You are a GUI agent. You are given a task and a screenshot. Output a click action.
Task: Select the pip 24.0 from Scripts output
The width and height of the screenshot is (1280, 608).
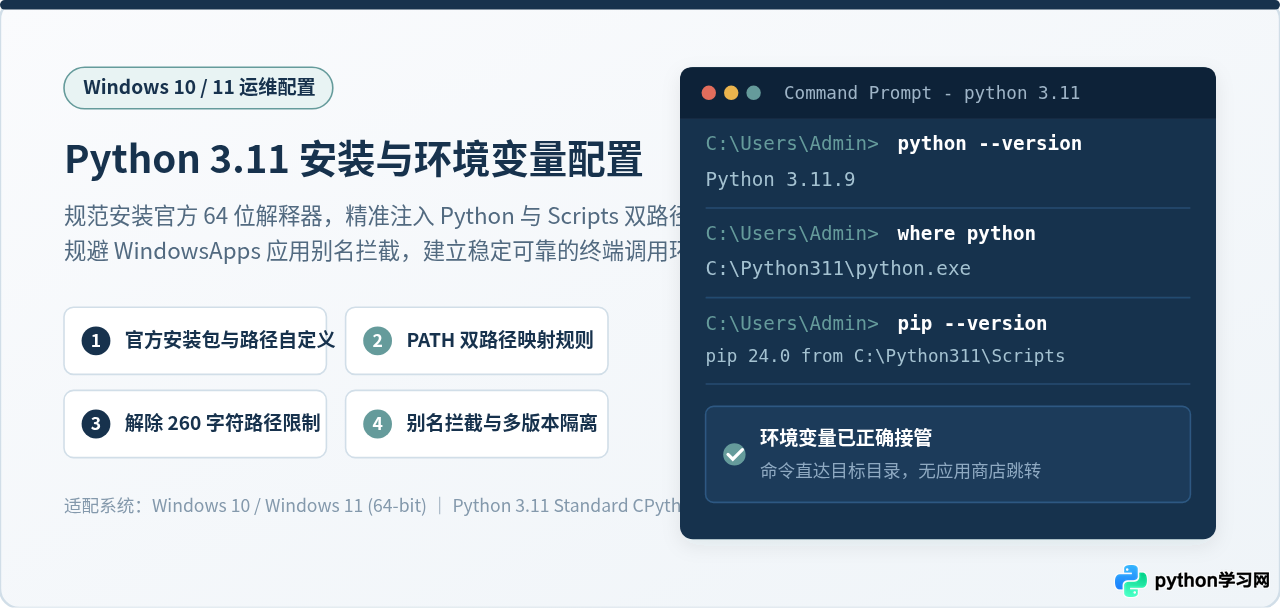coord(885,356)
